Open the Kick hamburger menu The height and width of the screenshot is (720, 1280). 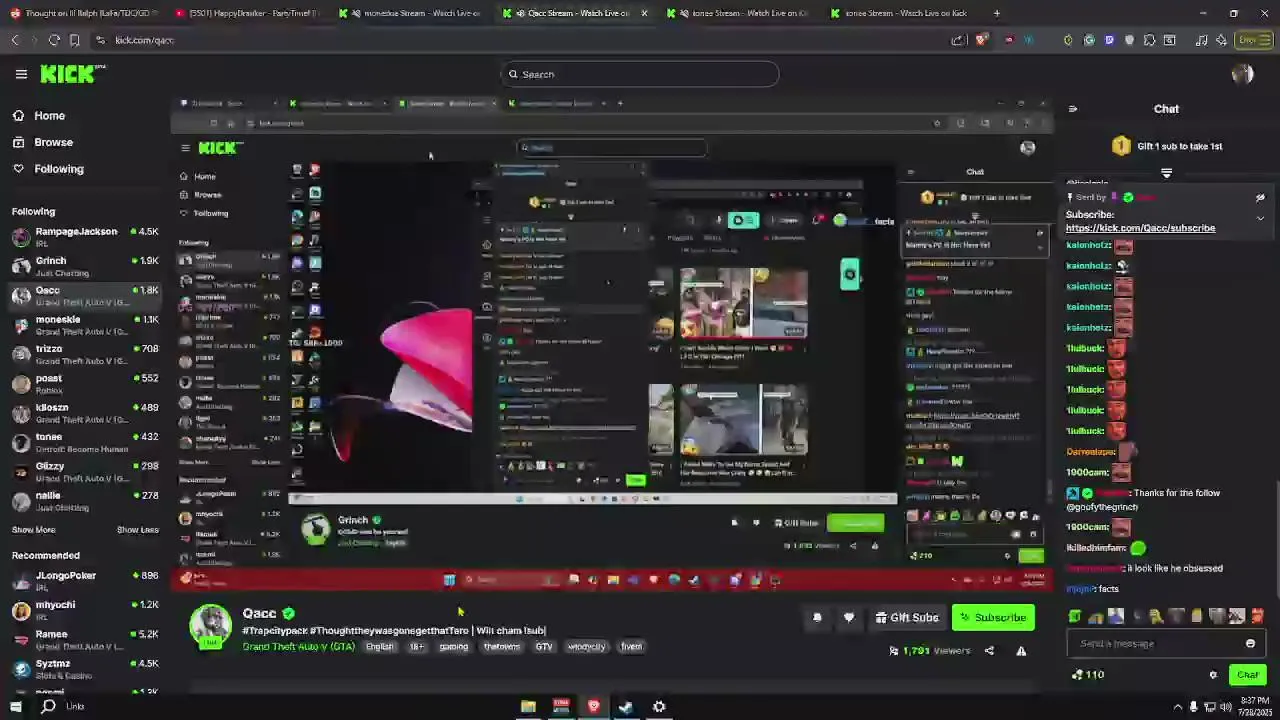[x=21, y=74]
